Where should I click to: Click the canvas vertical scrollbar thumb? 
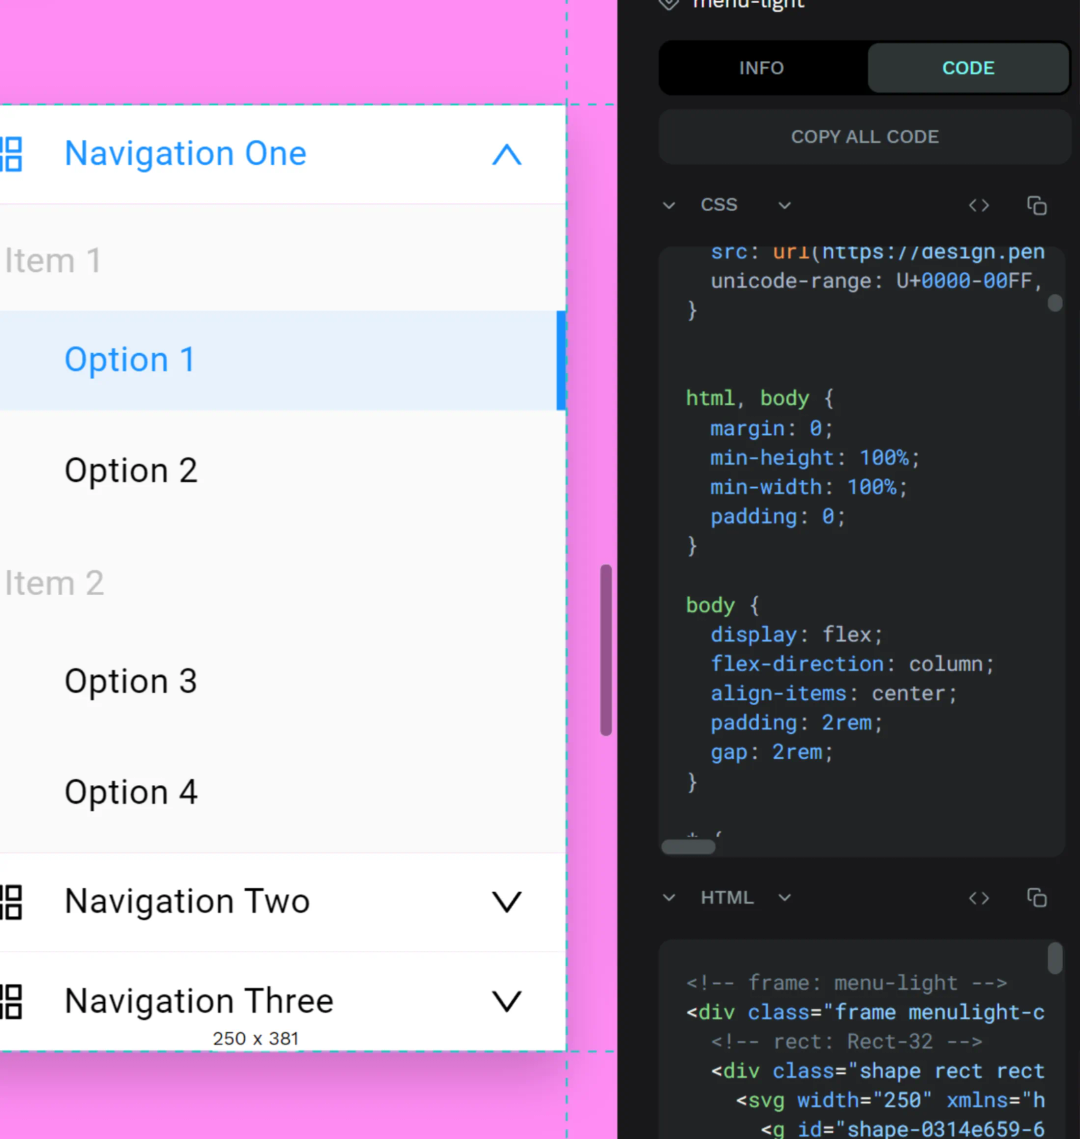point(606,650)
